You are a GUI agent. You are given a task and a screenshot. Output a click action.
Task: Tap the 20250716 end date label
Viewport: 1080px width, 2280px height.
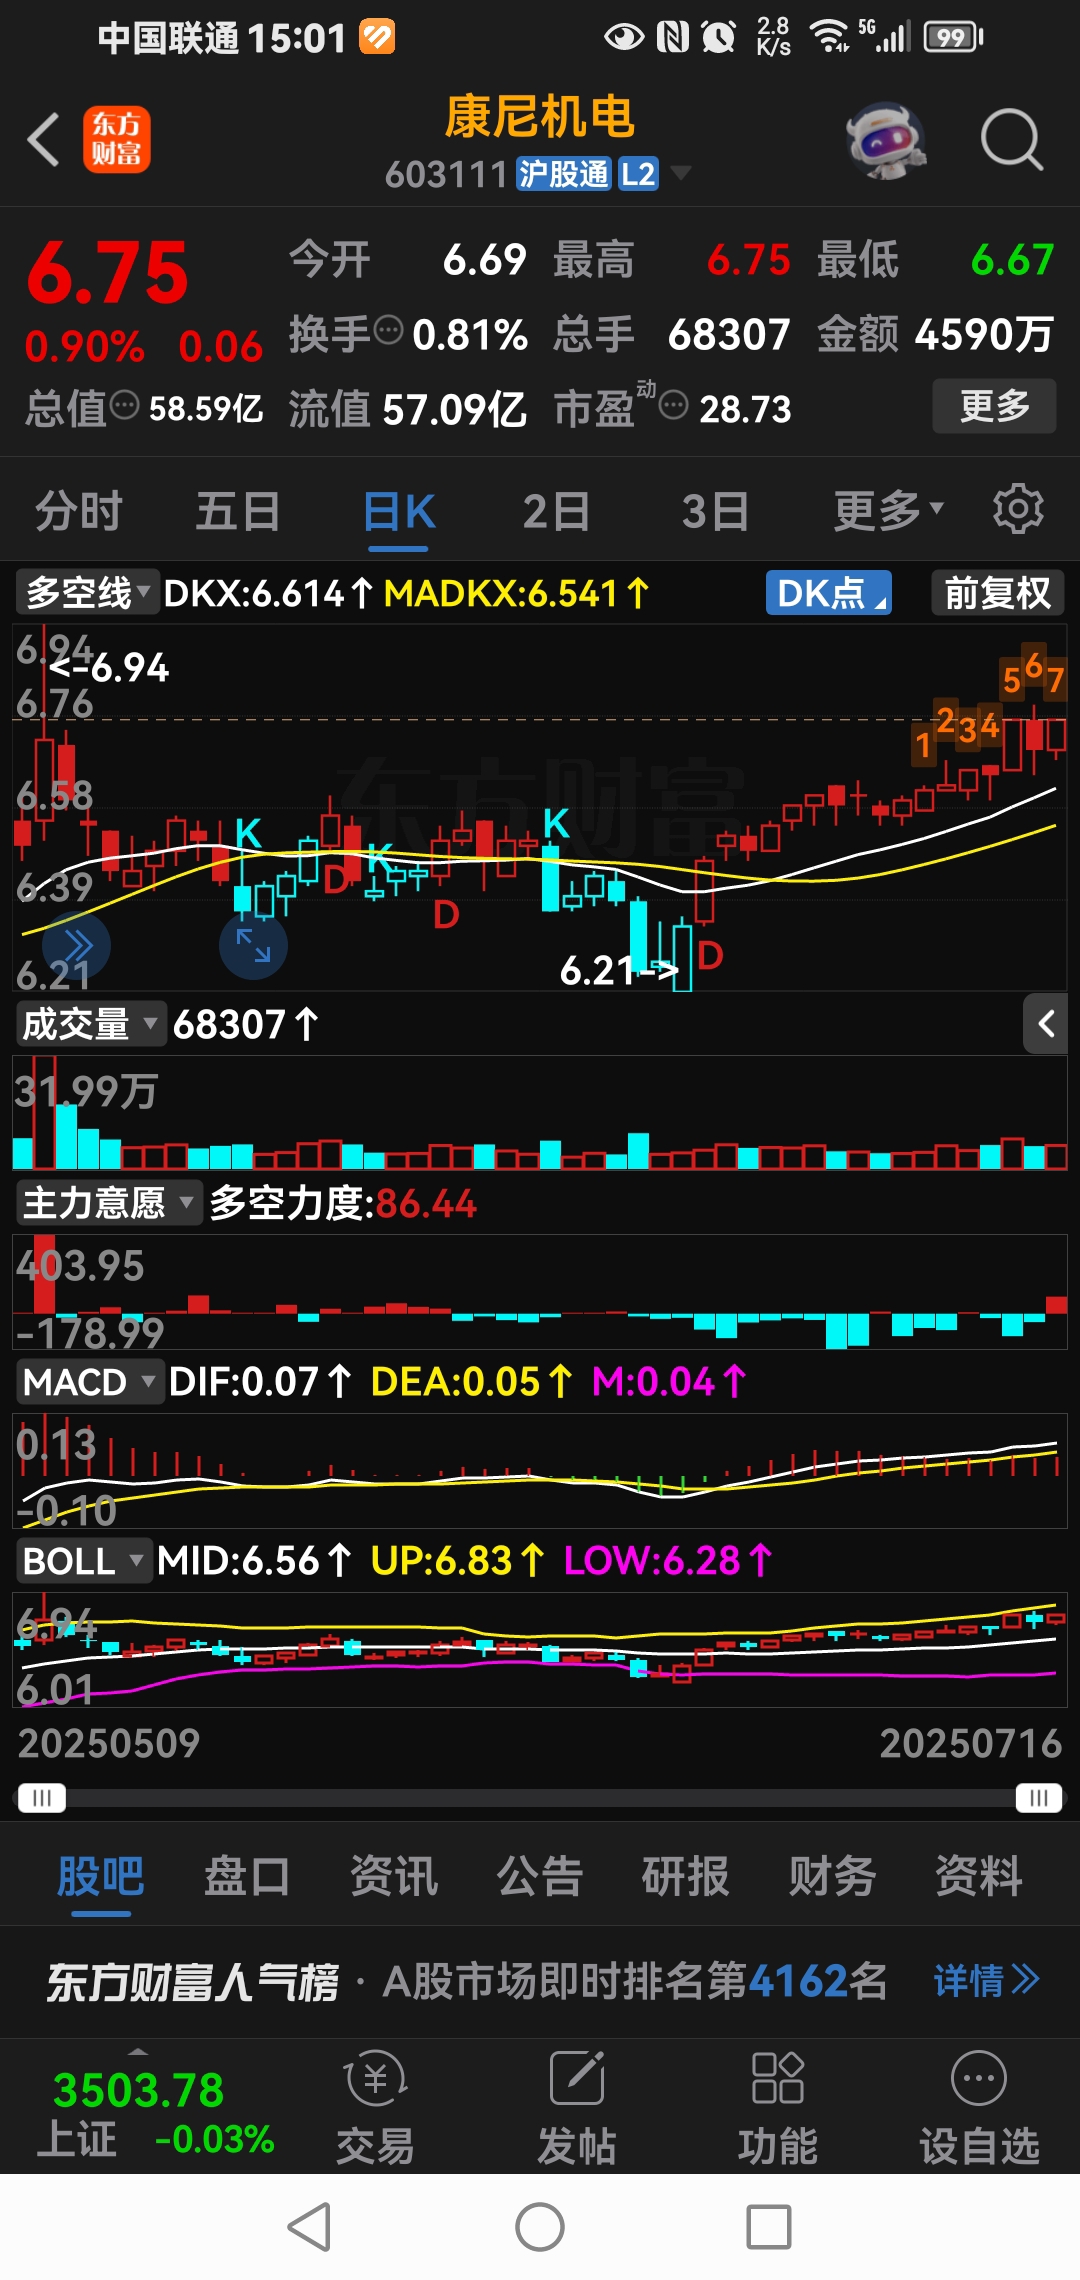(x=970, y=1743)
